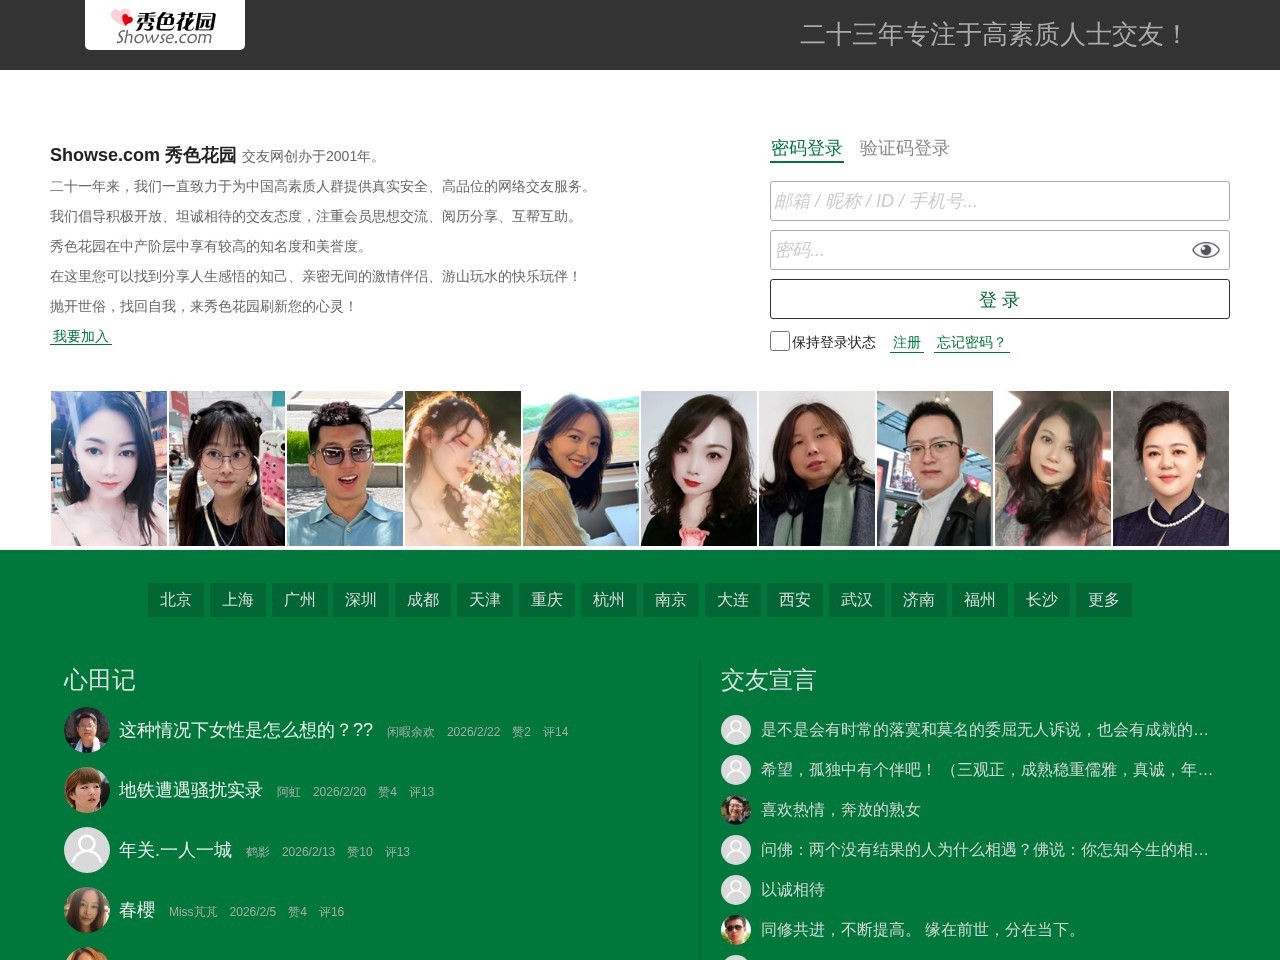1280x960 pixels.
Task: Focus the 邮箱/昵称/ID/手机号 input field
Action: click(998, 201)
